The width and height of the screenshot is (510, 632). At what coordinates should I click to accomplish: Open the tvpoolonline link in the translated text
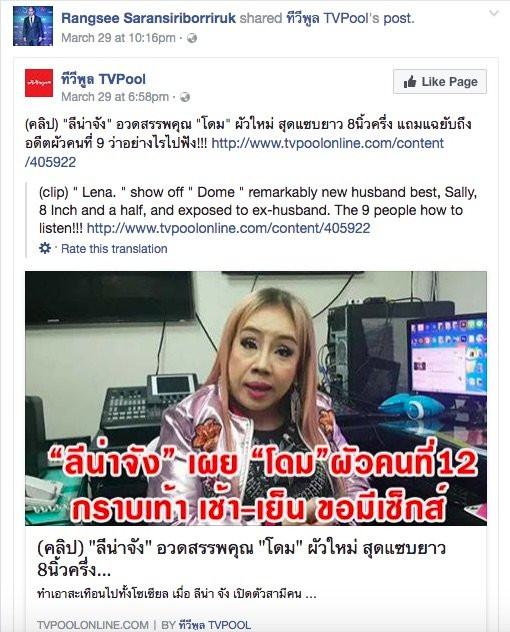(228, 229)
